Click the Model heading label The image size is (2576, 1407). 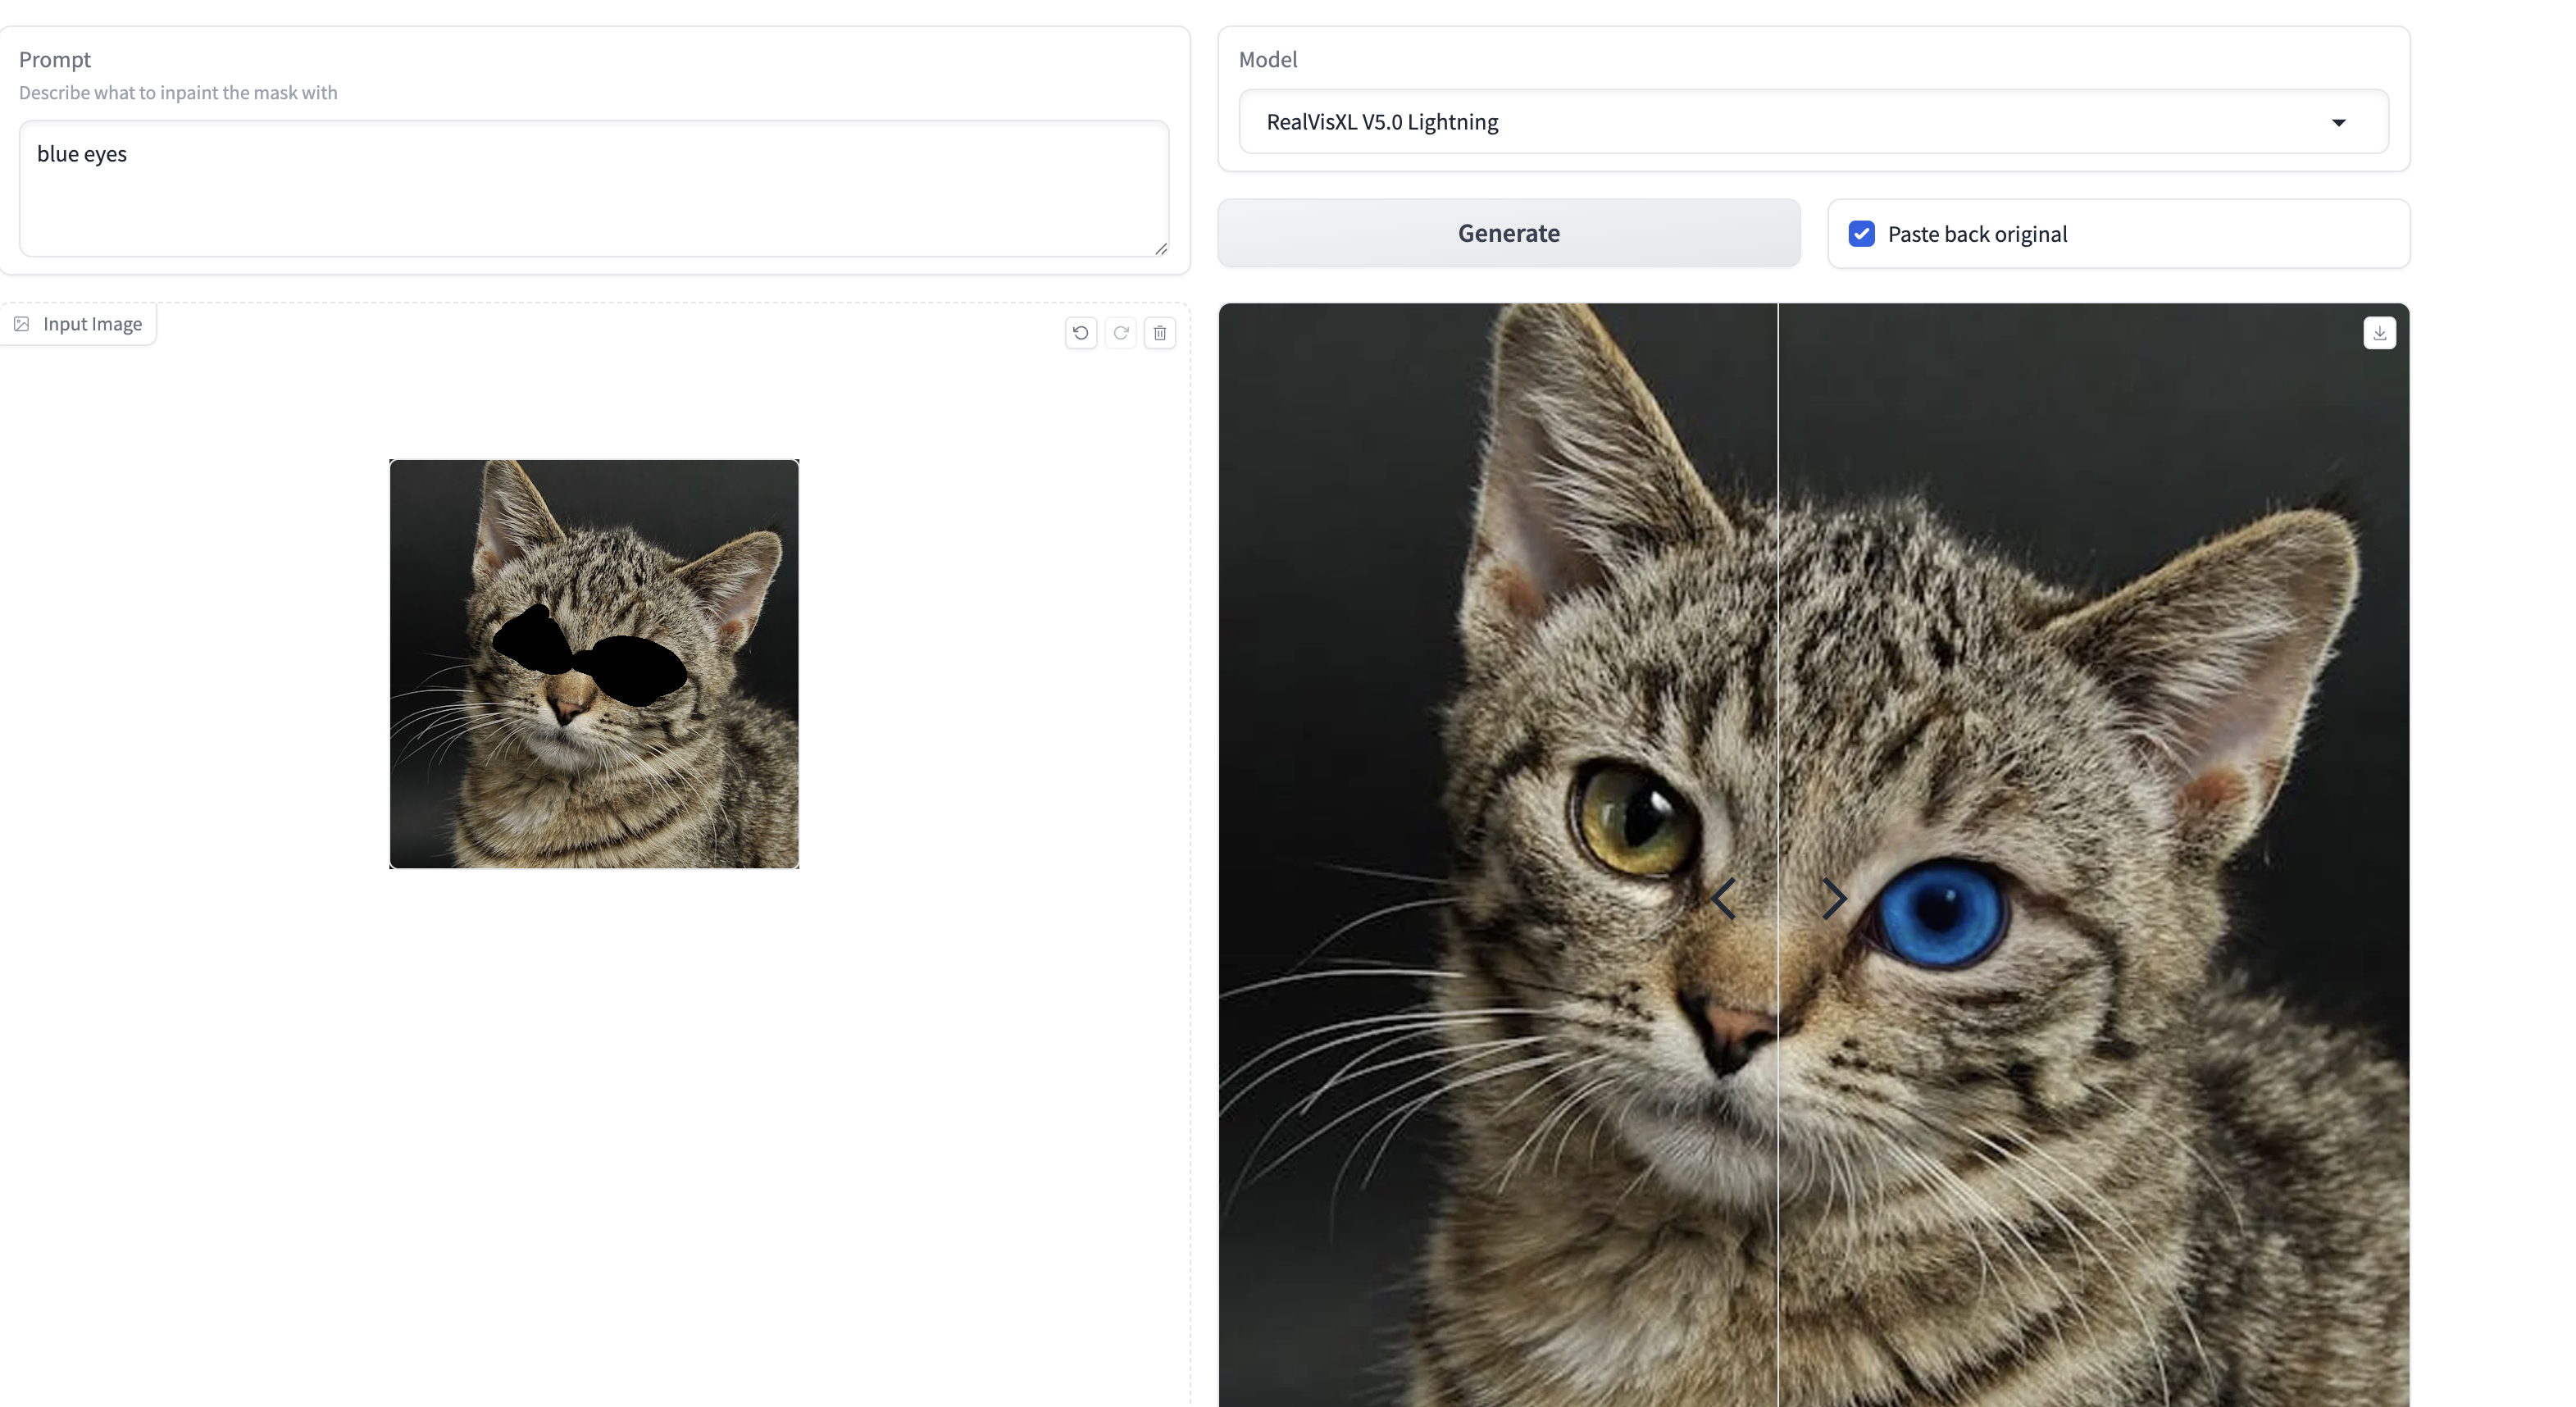pyautogui.click(x=1268, y=59)
